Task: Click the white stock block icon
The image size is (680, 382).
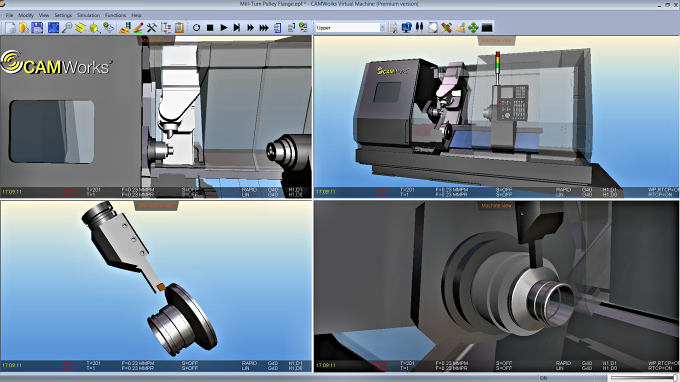Action: pos(433,28)
